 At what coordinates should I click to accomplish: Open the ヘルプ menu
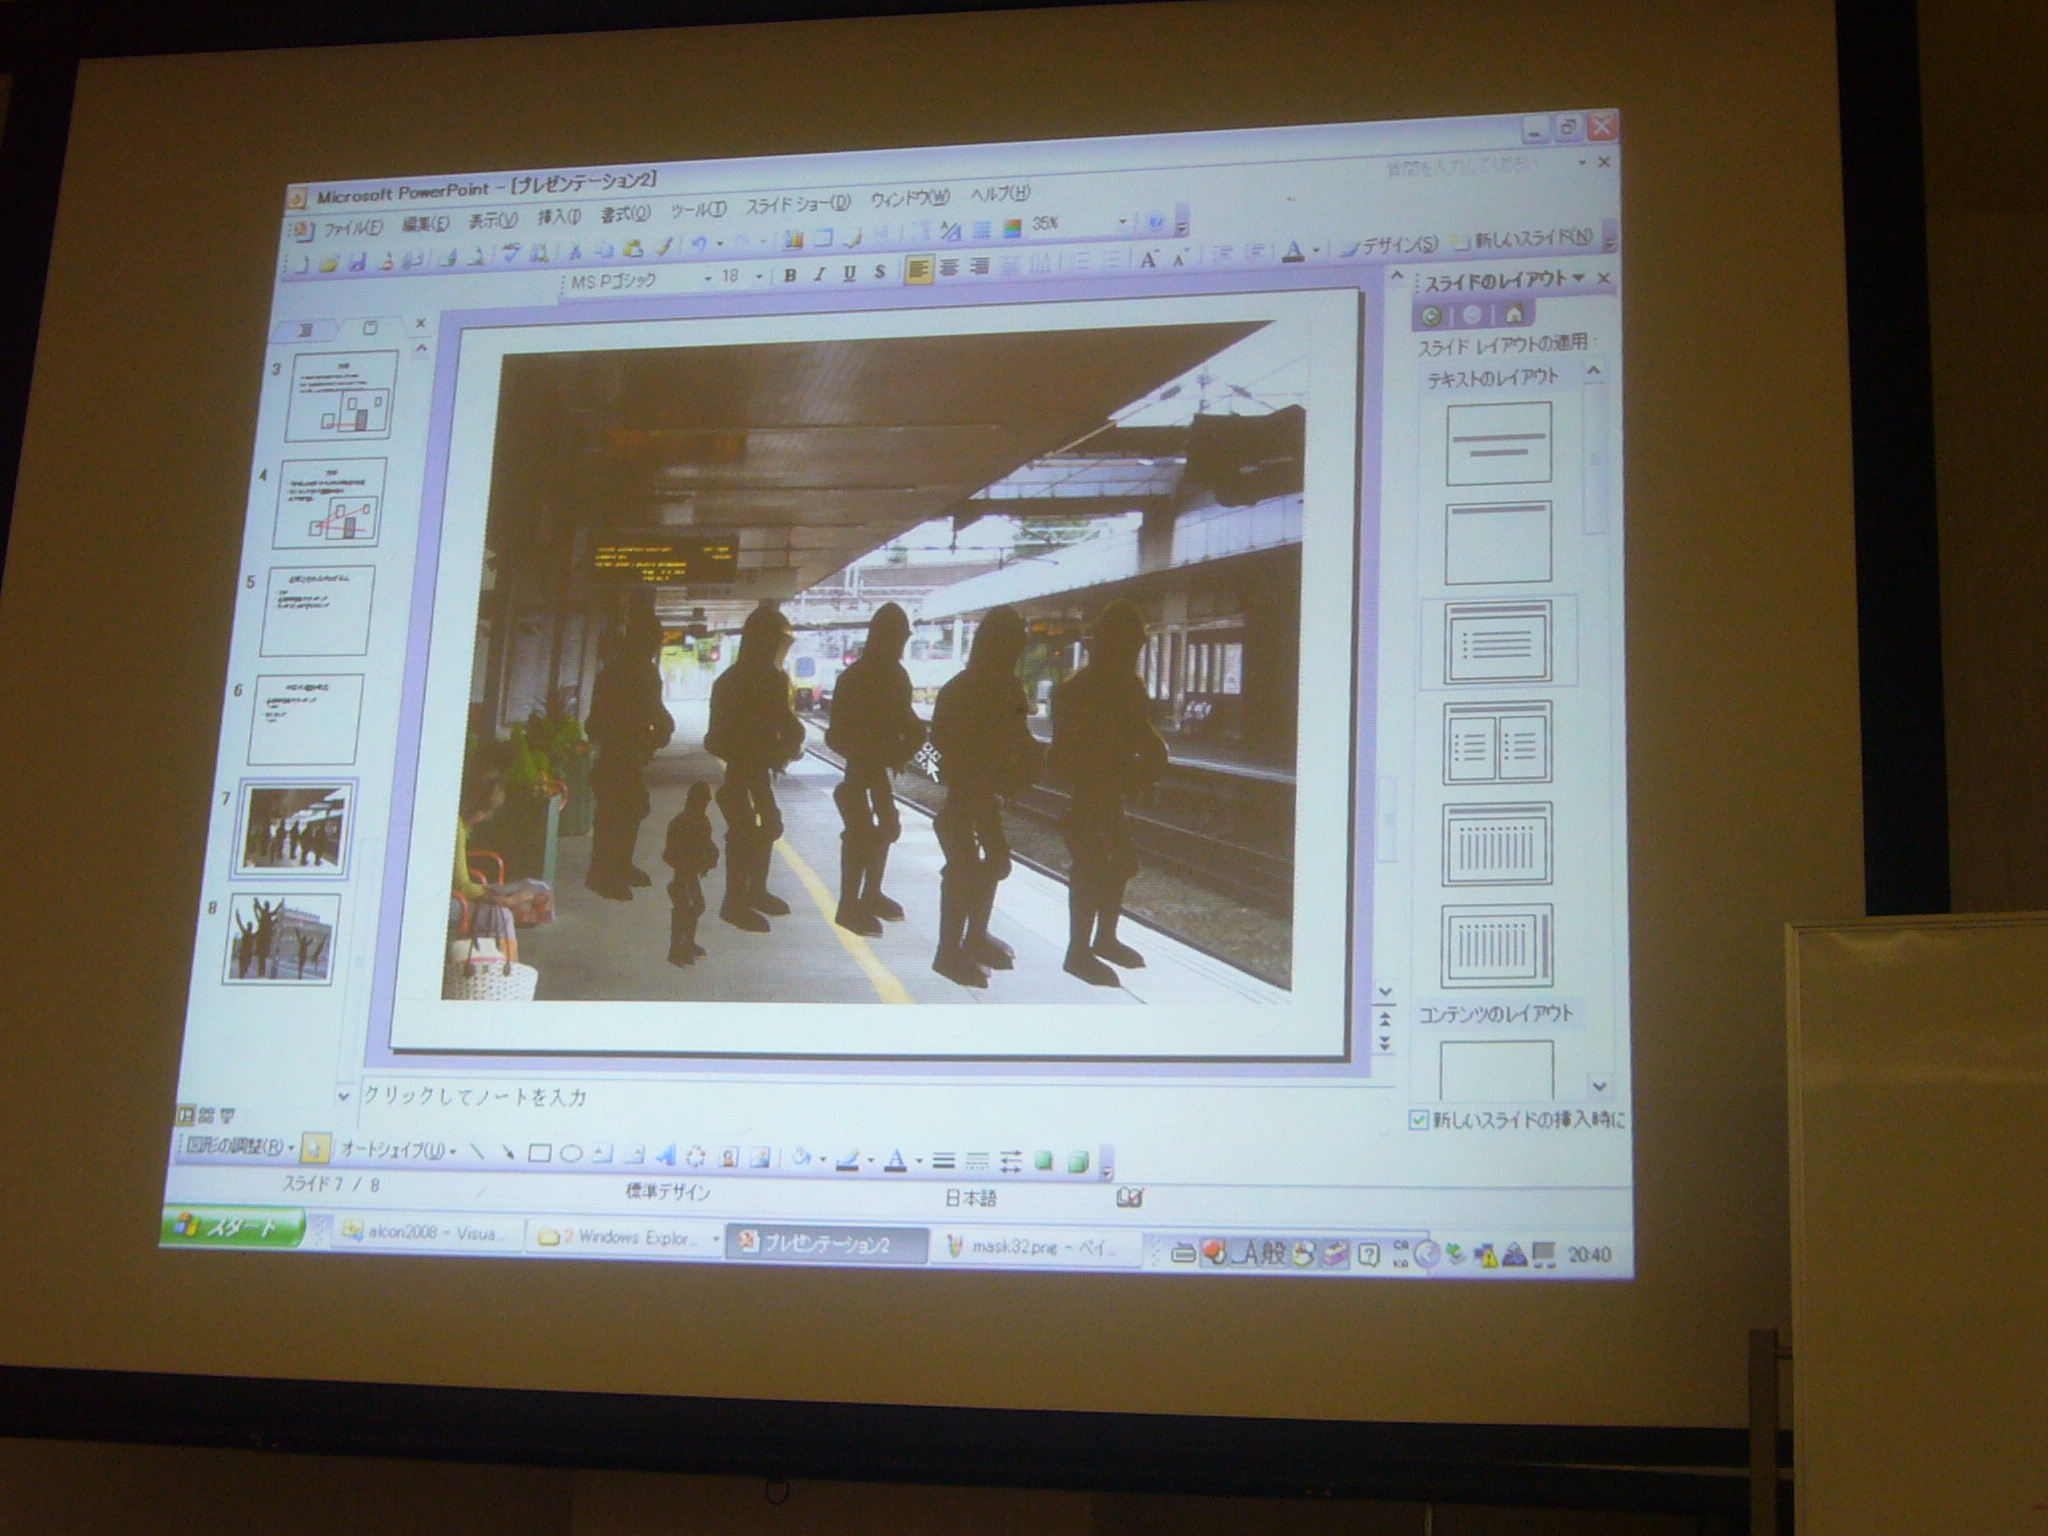coord(1001,194)
